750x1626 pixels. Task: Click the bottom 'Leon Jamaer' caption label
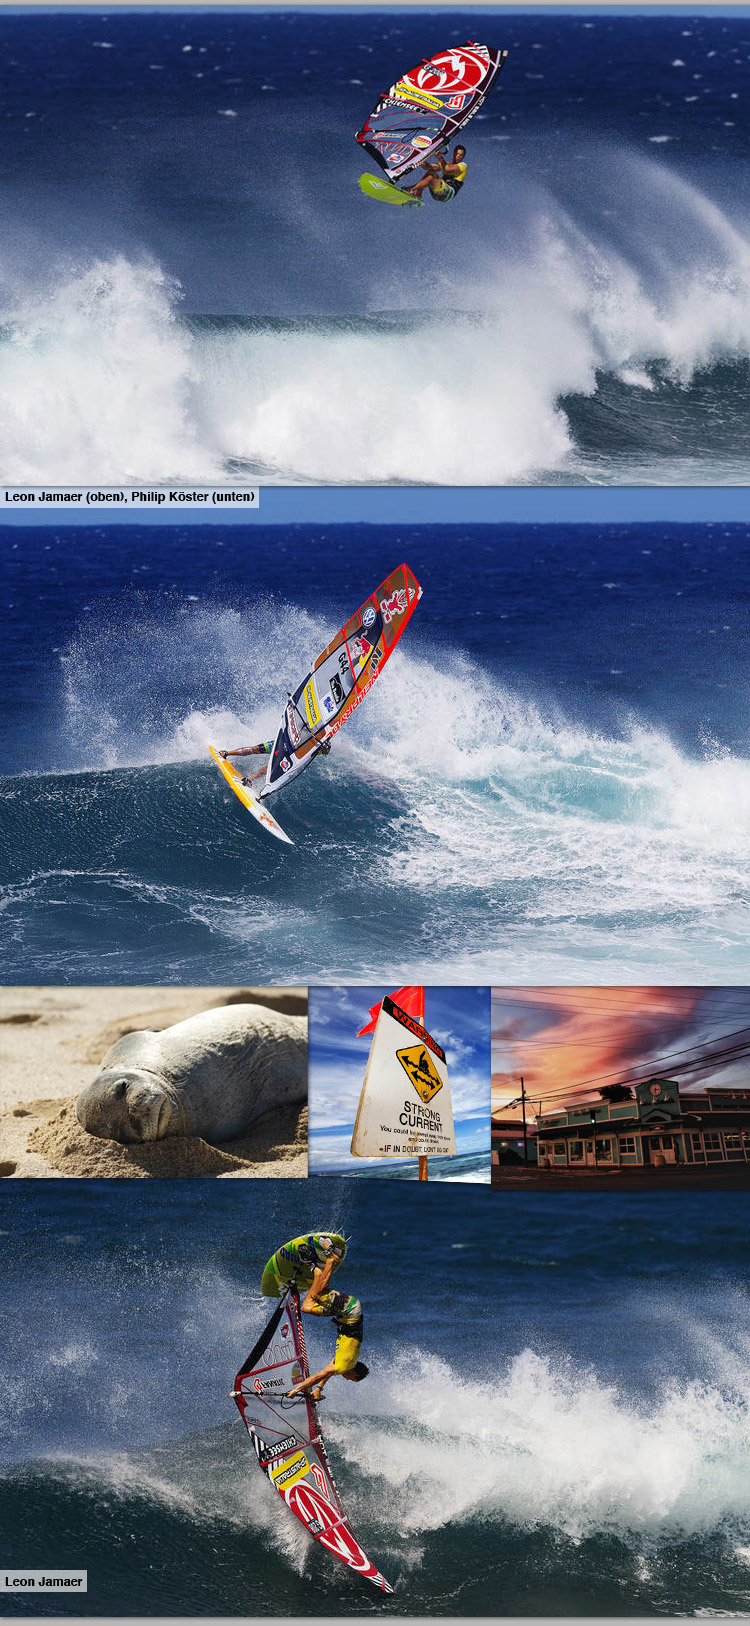(44, 1581)
